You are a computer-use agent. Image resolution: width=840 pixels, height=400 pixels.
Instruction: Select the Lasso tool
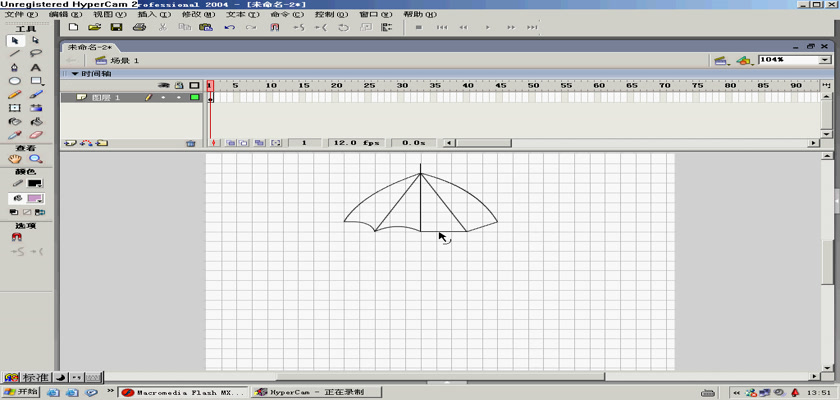pos(35,54)
